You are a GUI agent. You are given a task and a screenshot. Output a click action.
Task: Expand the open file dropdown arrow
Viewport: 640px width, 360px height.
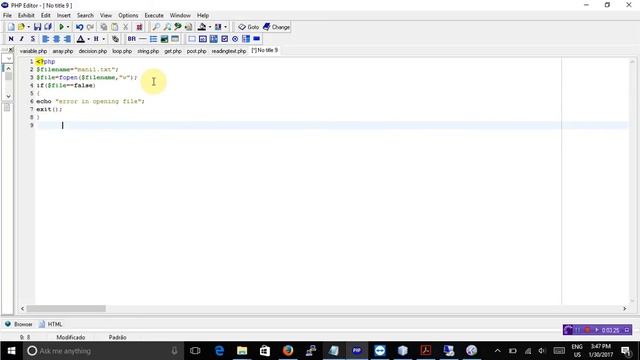click(28, 27)
